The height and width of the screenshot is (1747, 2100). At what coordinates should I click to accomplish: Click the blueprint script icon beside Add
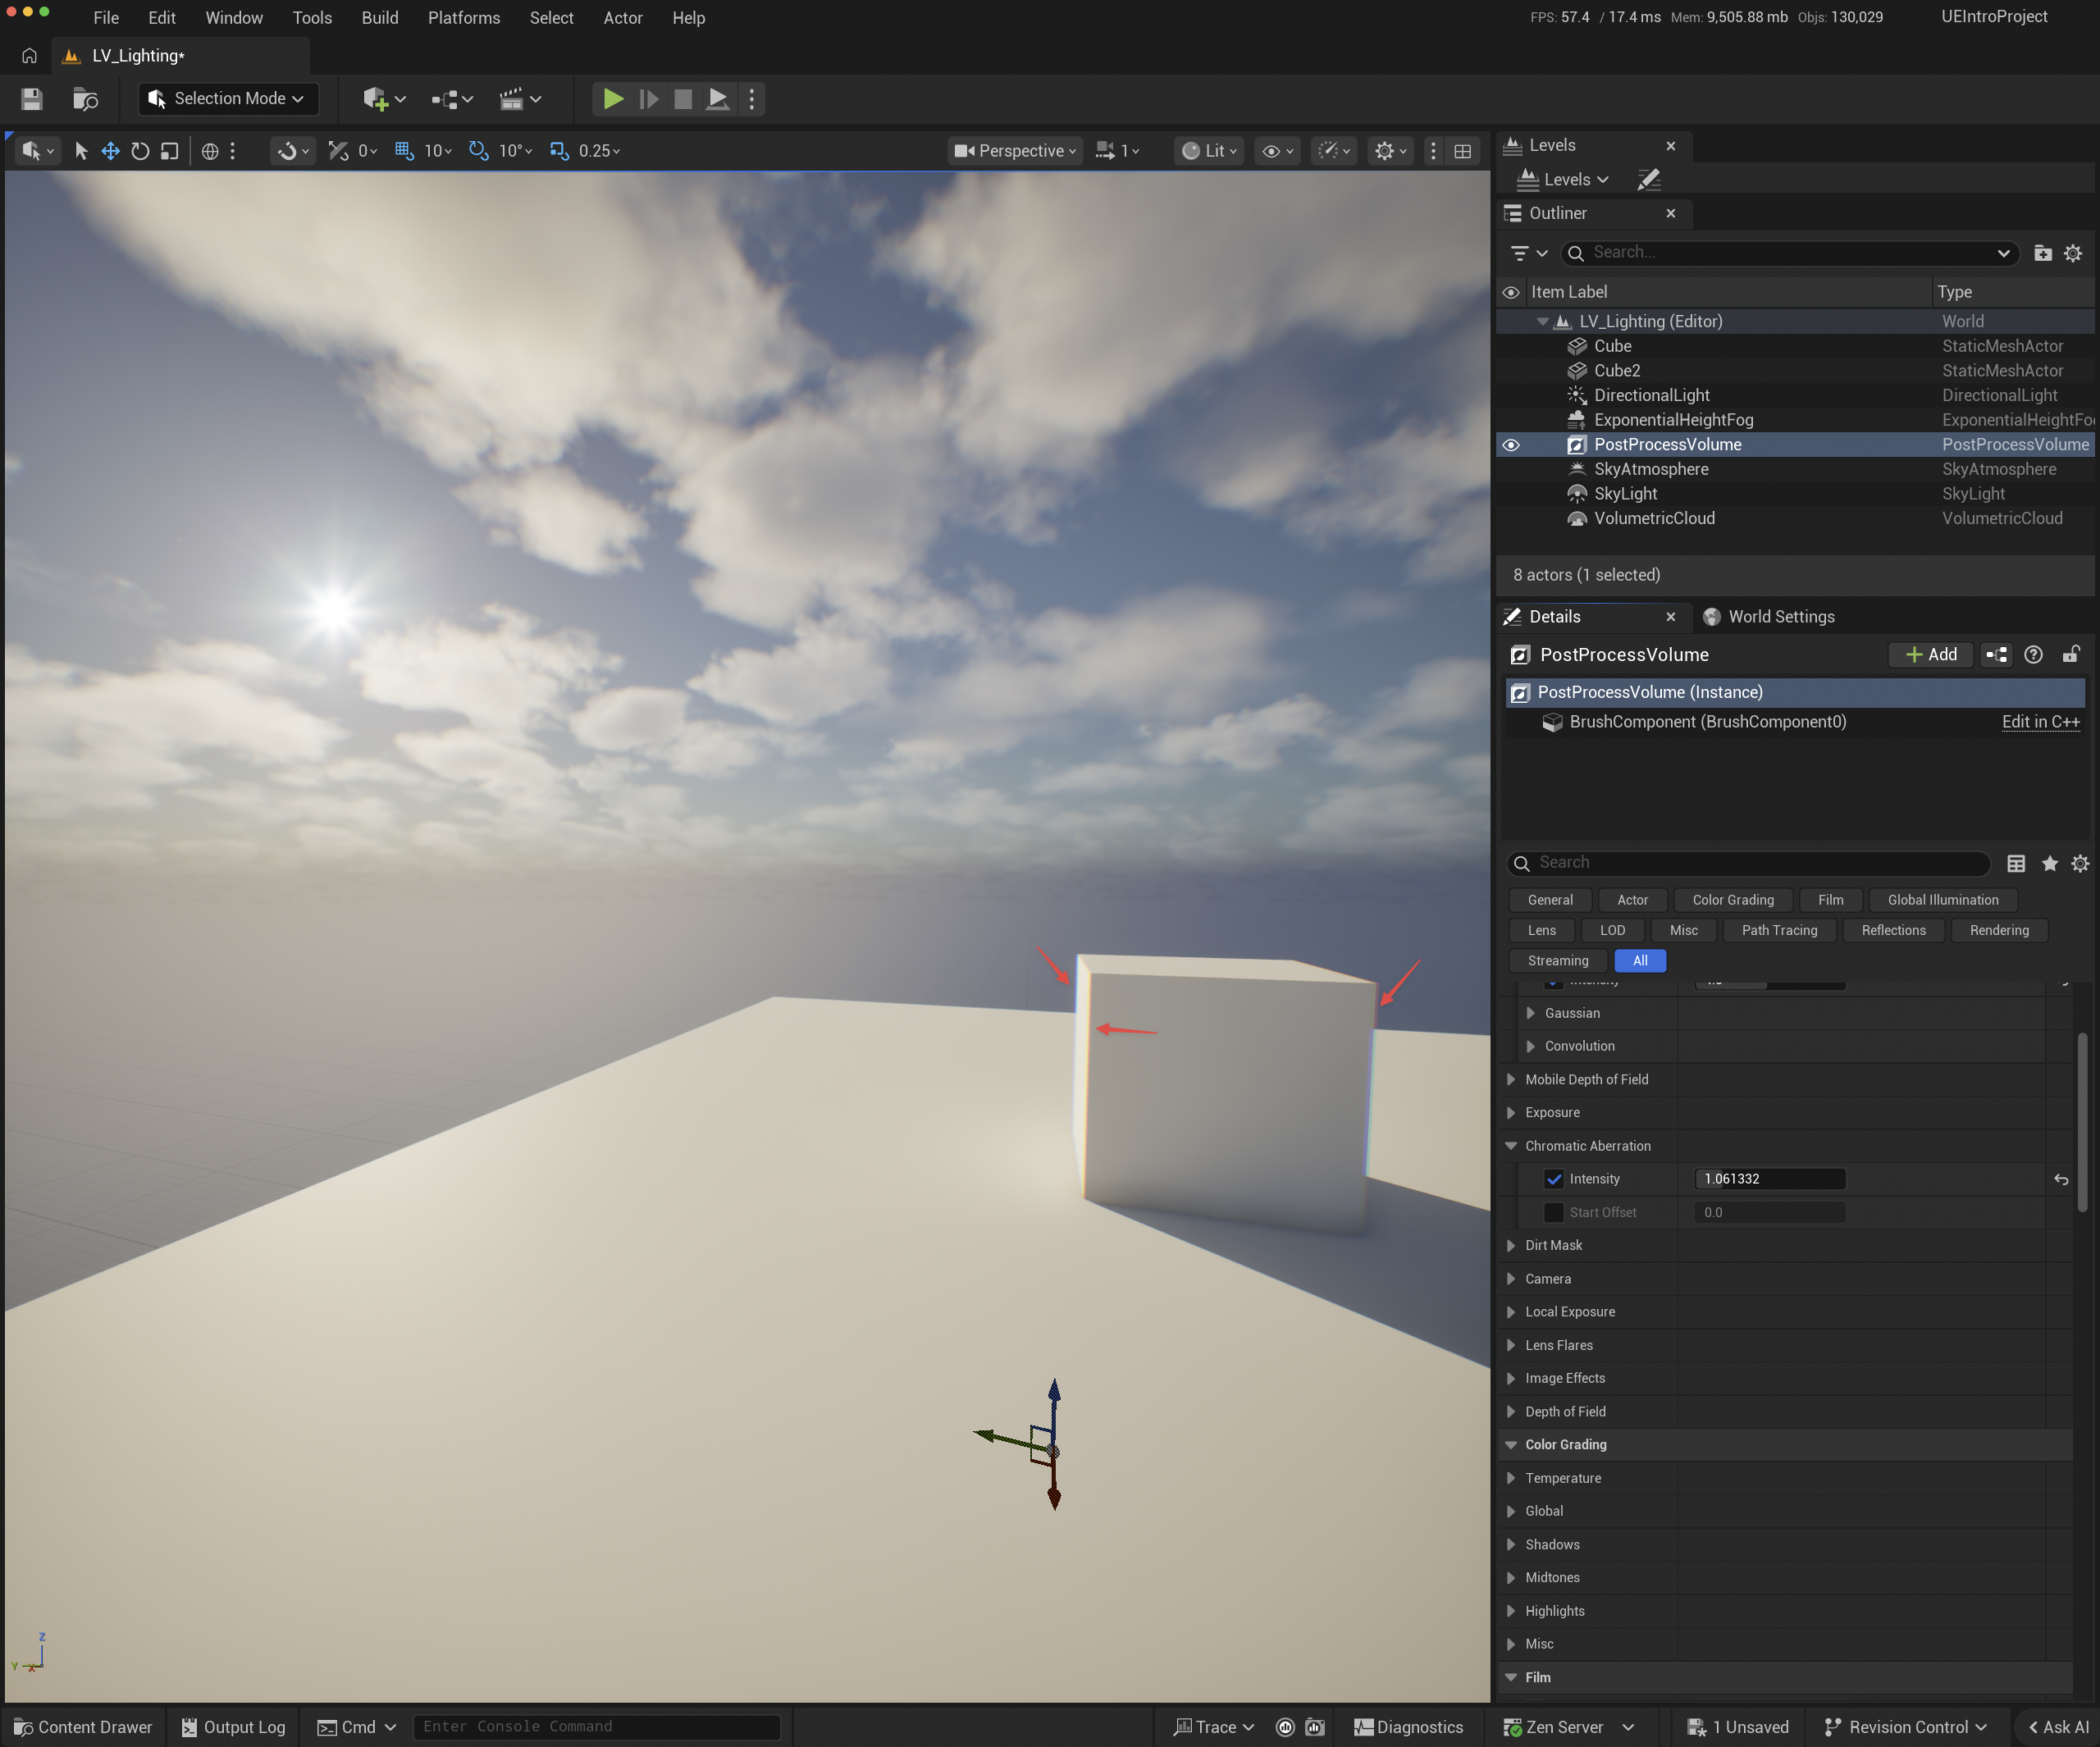coord(1997,655)
